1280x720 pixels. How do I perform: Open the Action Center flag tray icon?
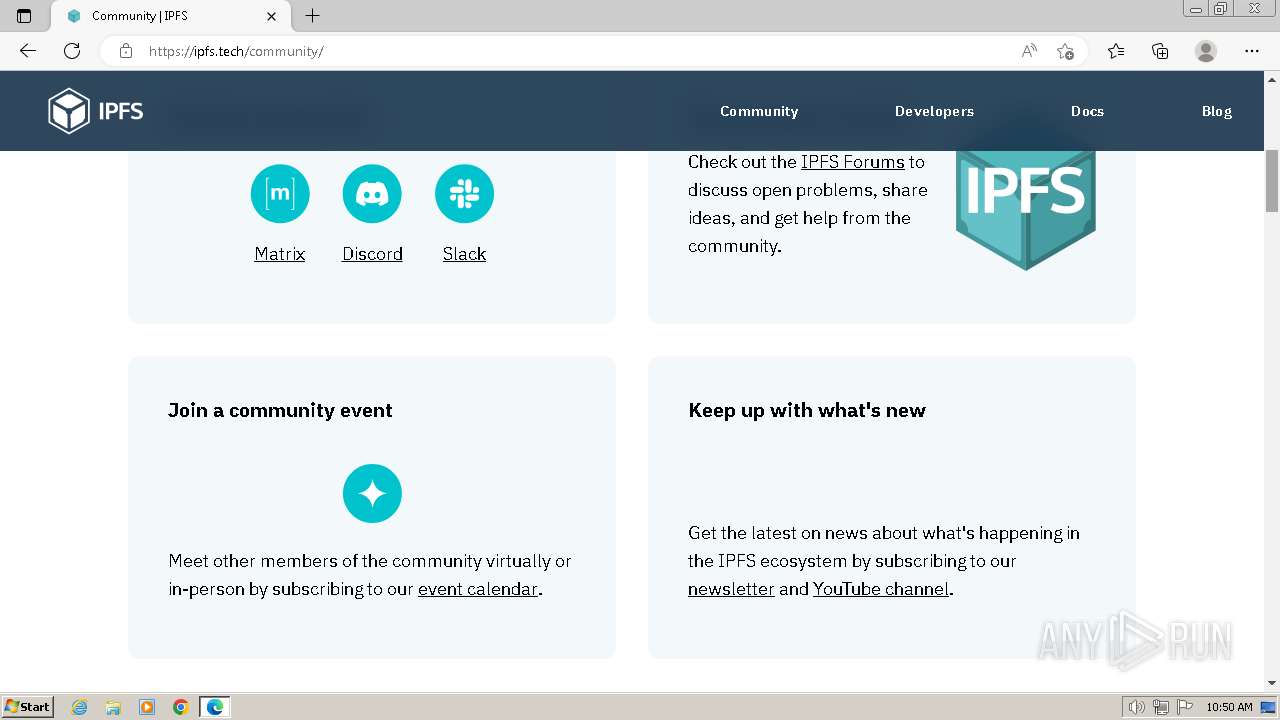[1185, 707]
